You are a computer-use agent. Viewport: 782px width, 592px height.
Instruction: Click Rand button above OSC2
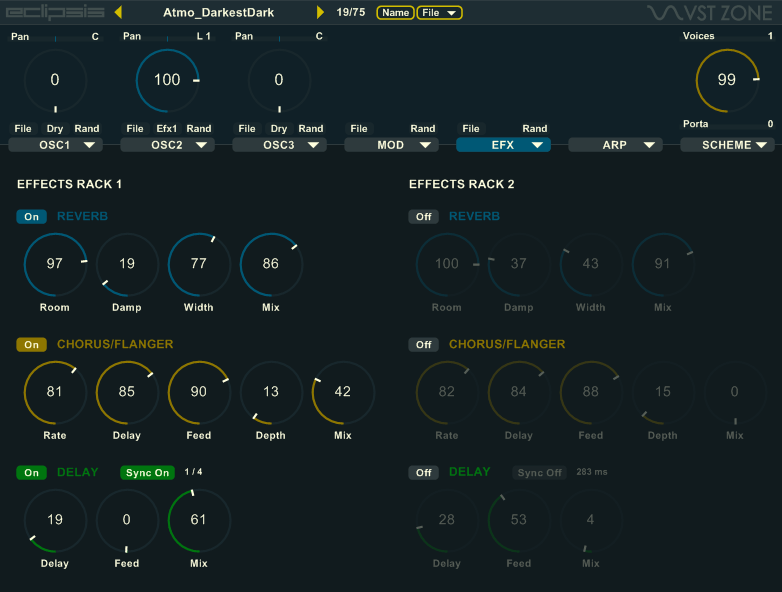coord(199,128)
